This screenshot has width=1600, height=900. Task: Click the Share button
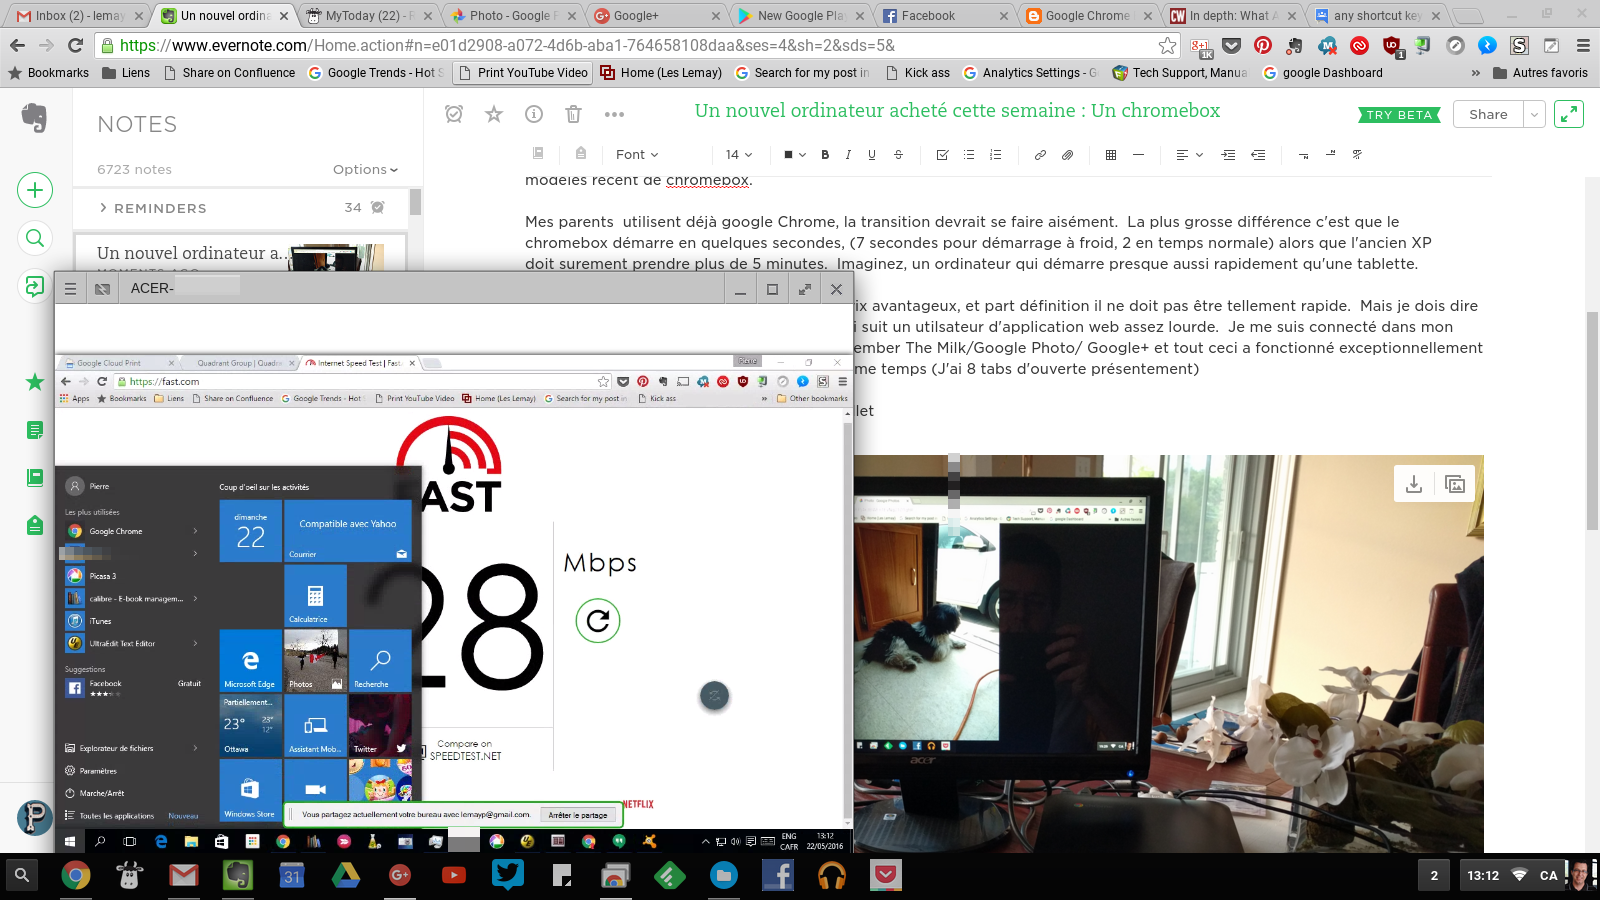tap(1487, 115)
